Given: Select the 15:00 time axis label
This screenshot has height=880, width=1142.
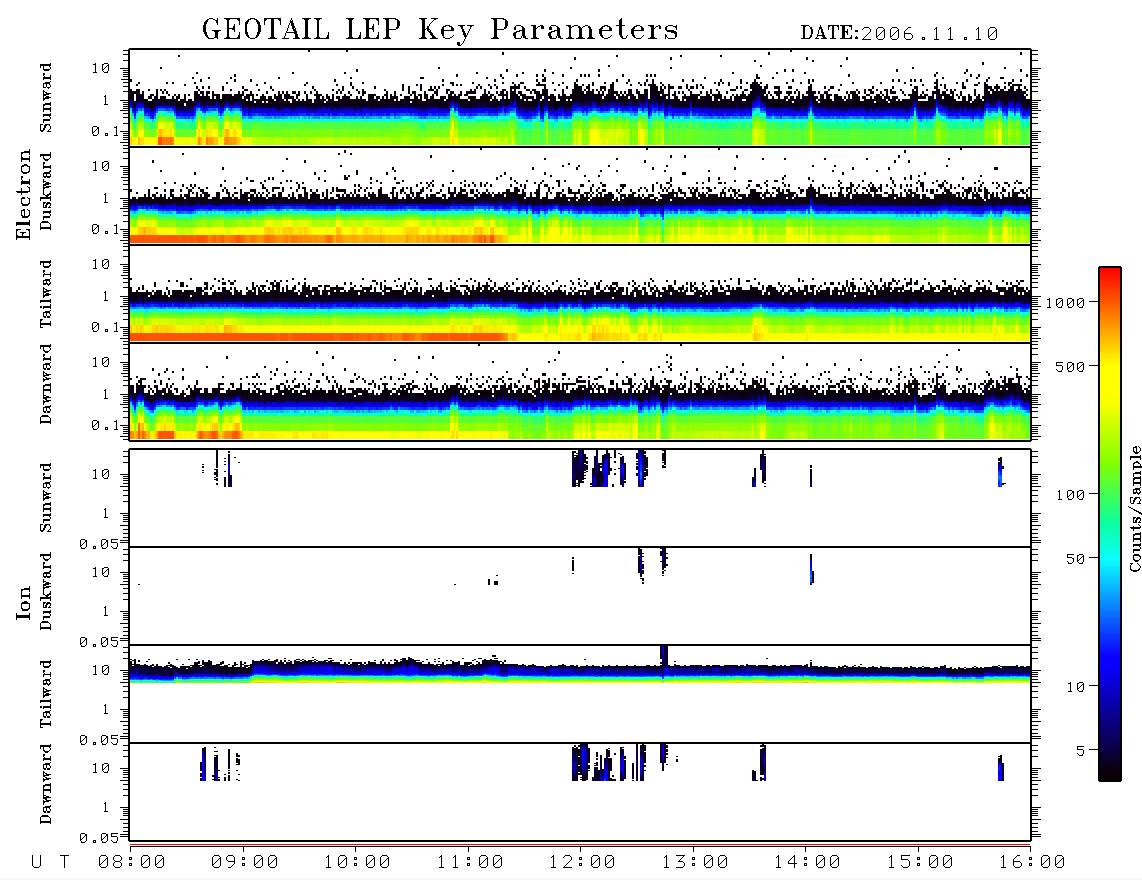Looking at the screenshot, I should point(920,863).
